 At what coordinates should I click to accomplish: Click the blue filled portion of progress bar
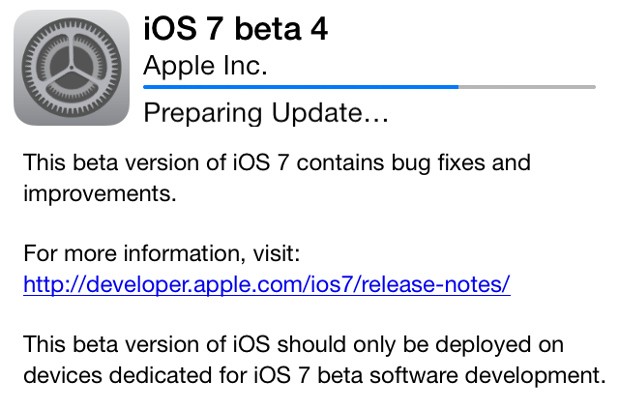coord(300,87)
